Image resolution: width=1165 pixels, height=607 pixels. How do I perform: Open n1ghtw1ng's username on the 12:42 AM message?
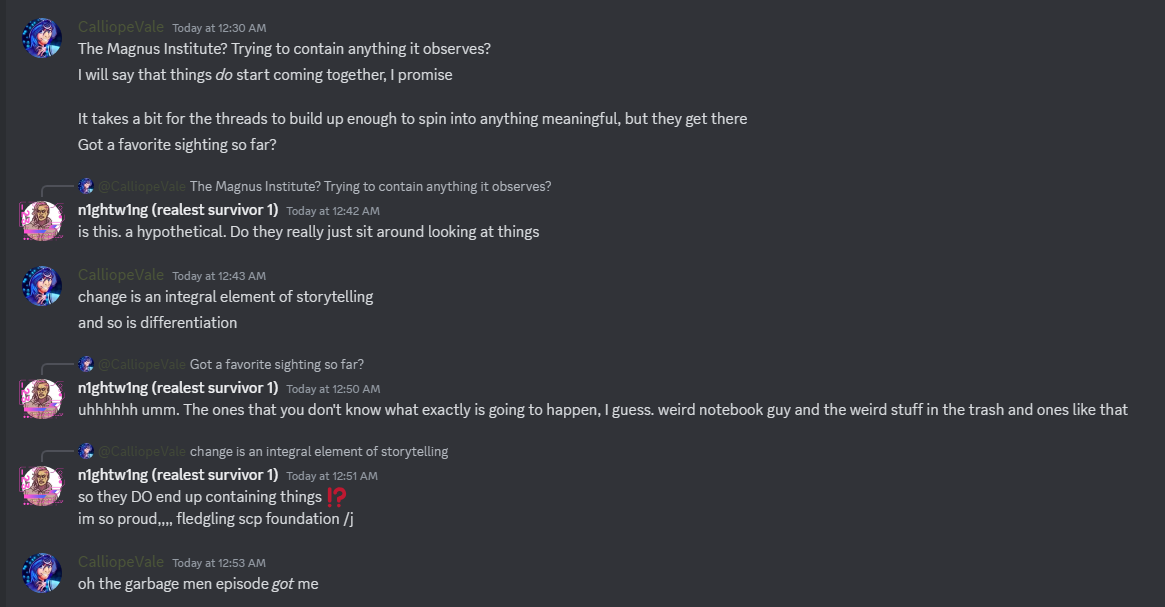[x=178, y=210]
